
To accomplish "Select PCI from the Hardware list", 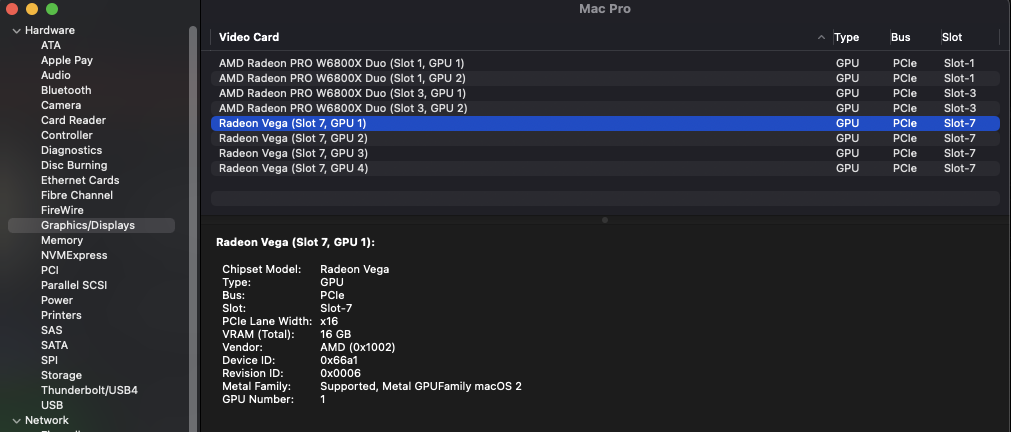I will click(50, 270).
